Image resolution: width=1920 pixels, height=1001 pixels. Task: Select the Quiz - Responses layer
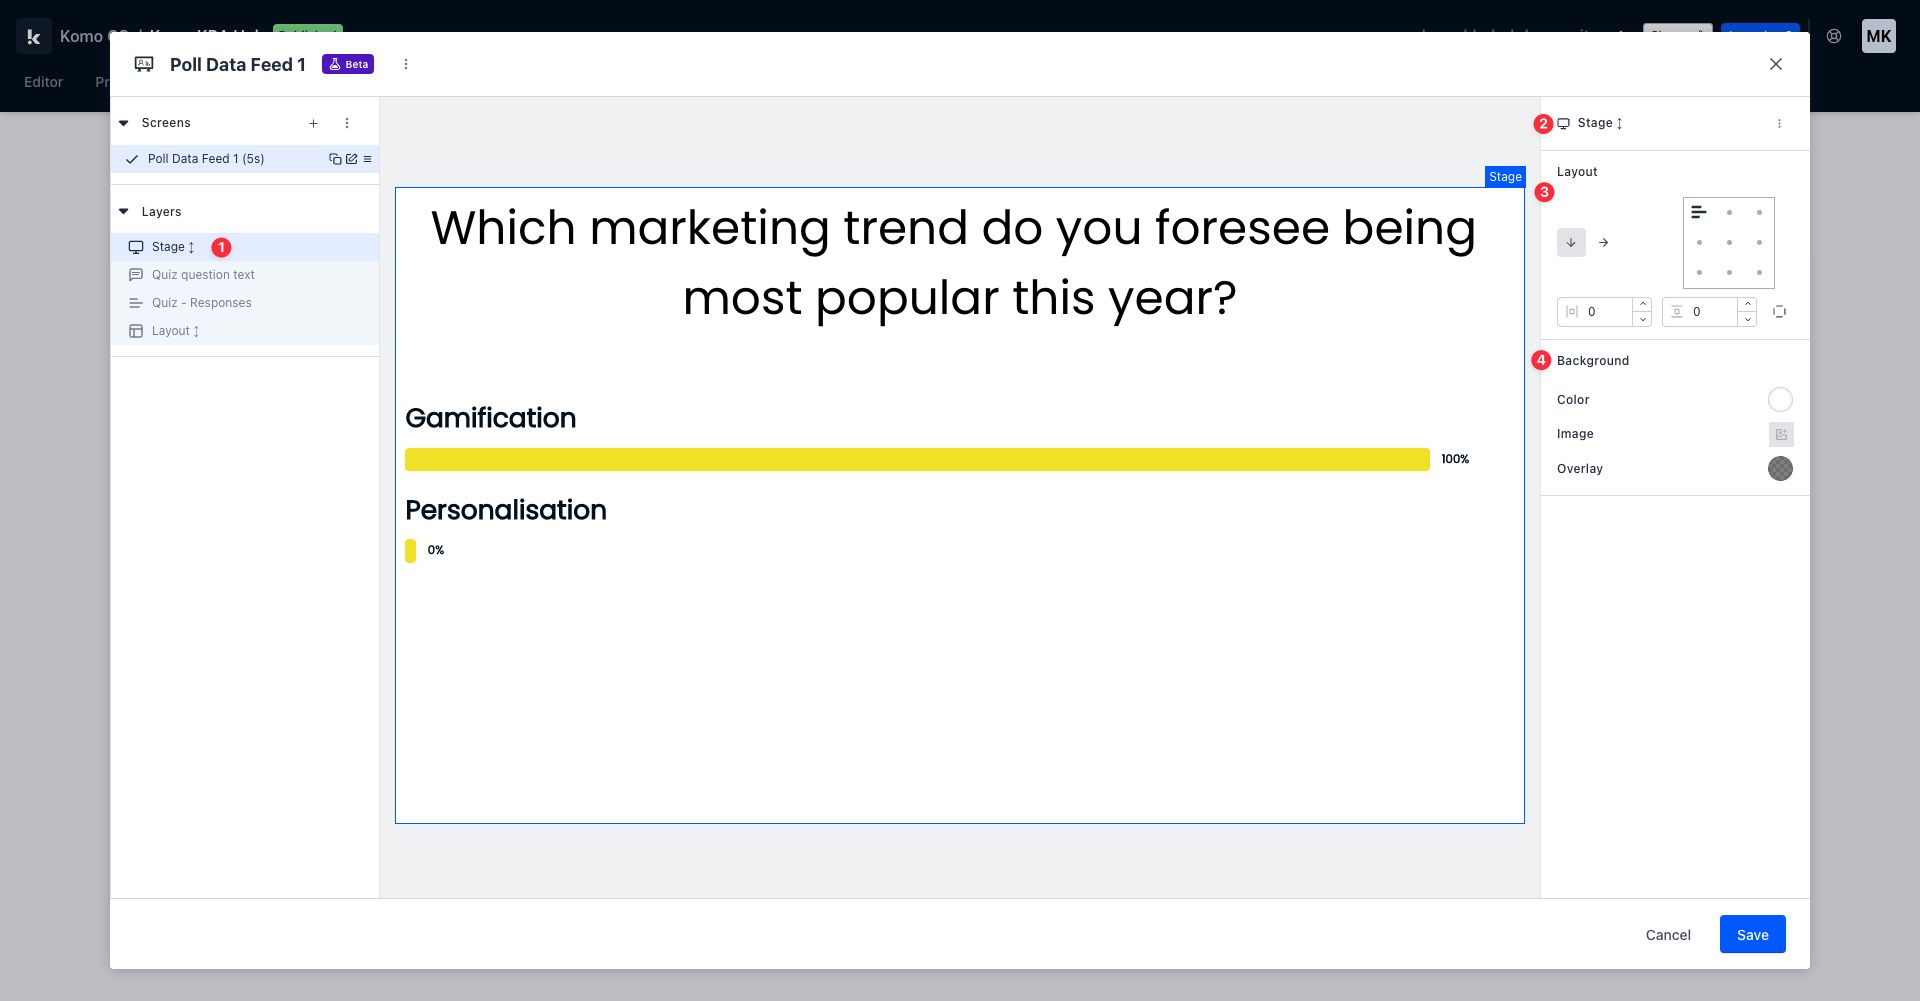pos(201,303)
